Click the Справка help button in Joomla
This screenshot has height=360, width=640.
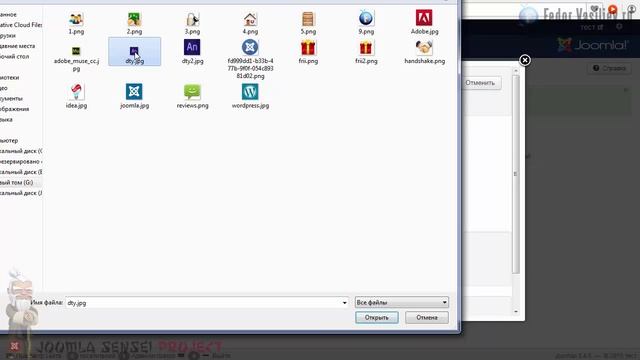click(609, 68)
